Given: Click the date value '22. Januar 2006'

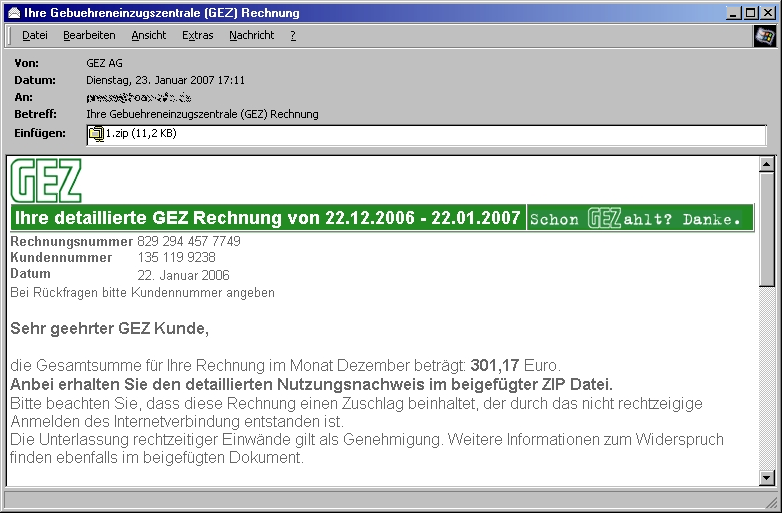Looking at the screenshot, I should click(x=184, y=275).
